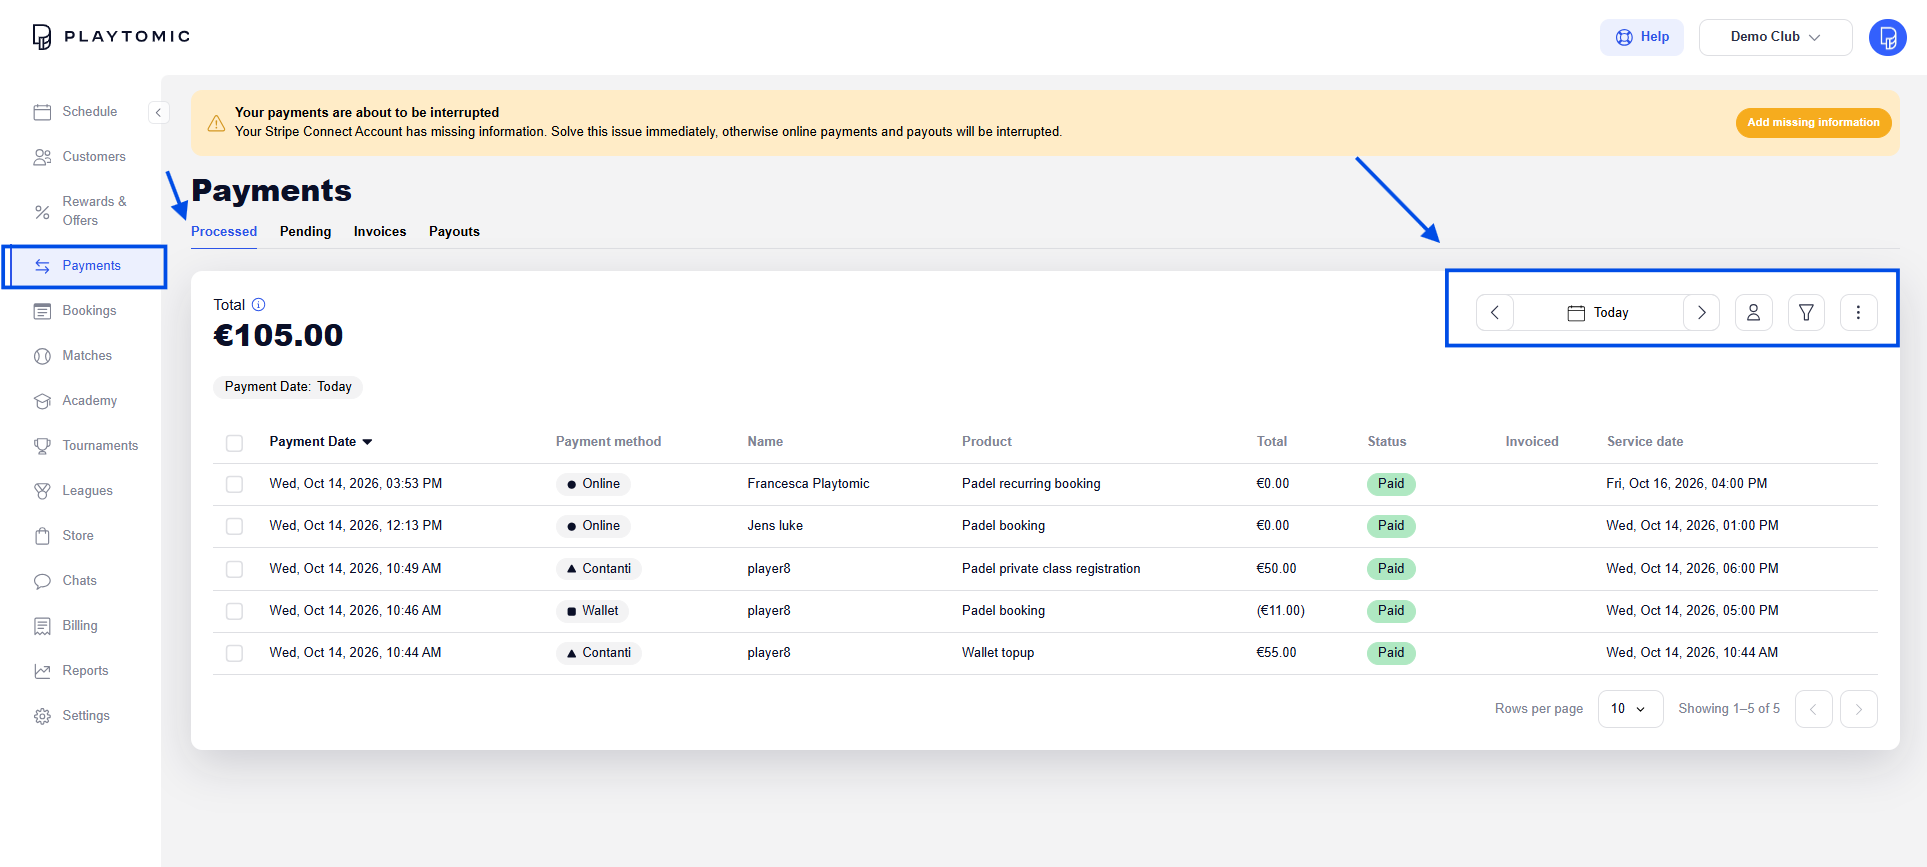The height and width of the screenshot is (867, 1927).
Task: Open the Today date picker
Action: 1598,313
